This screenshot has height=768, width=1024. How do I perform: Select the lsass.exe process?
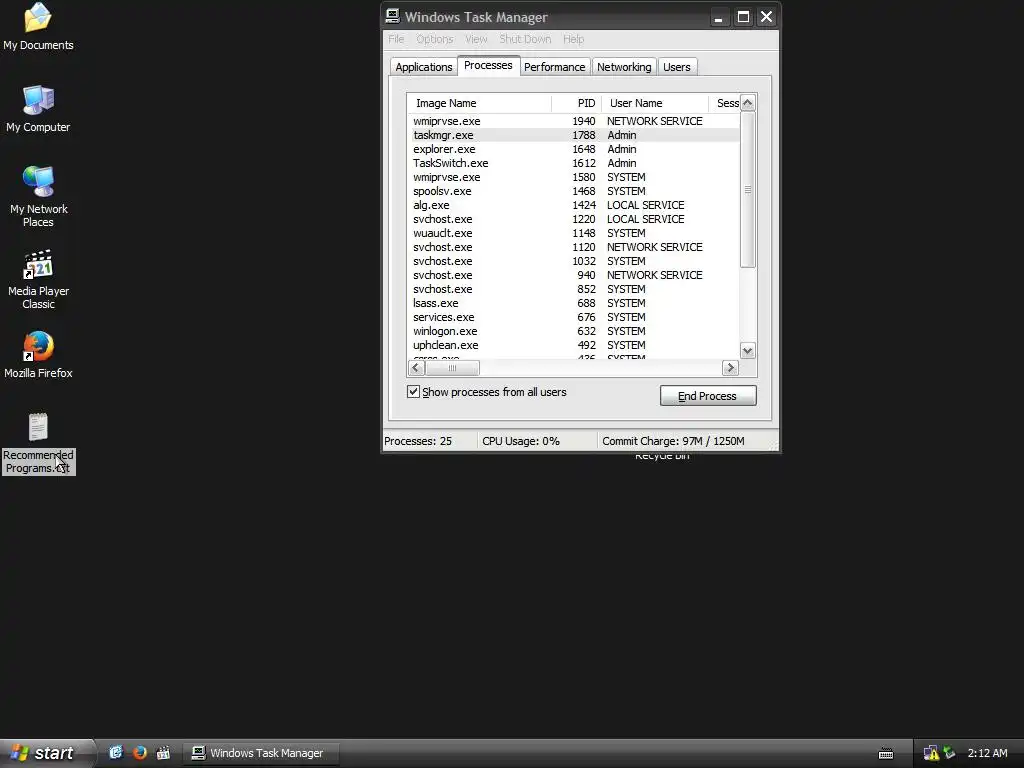(x=574, y=303)
